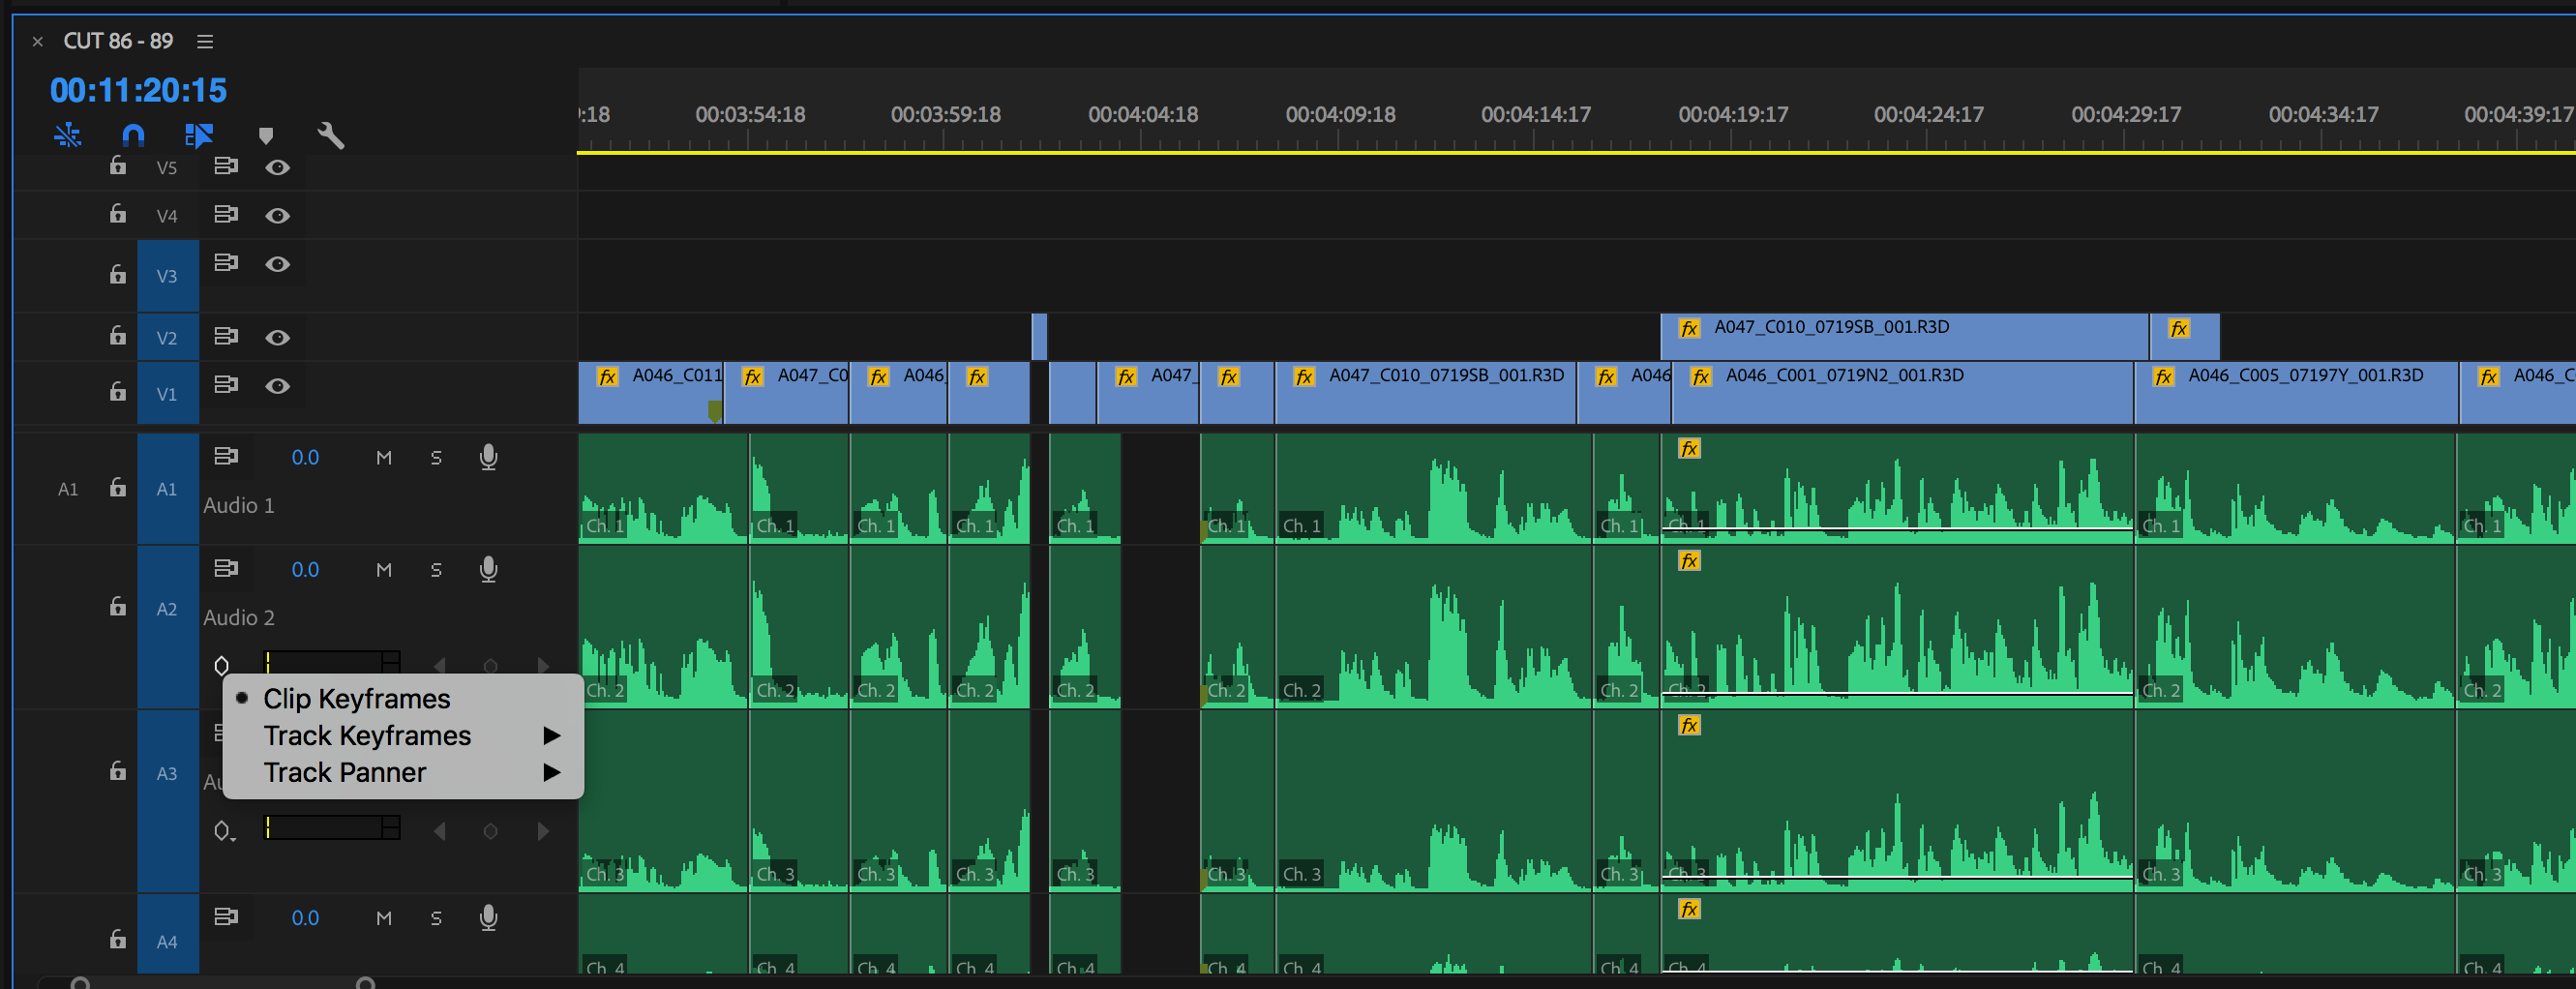Image resolution: width=2576 pixels, height=989 pixels.
Task: Toggle Linked Selection icon
Action: tap(199, 134)
